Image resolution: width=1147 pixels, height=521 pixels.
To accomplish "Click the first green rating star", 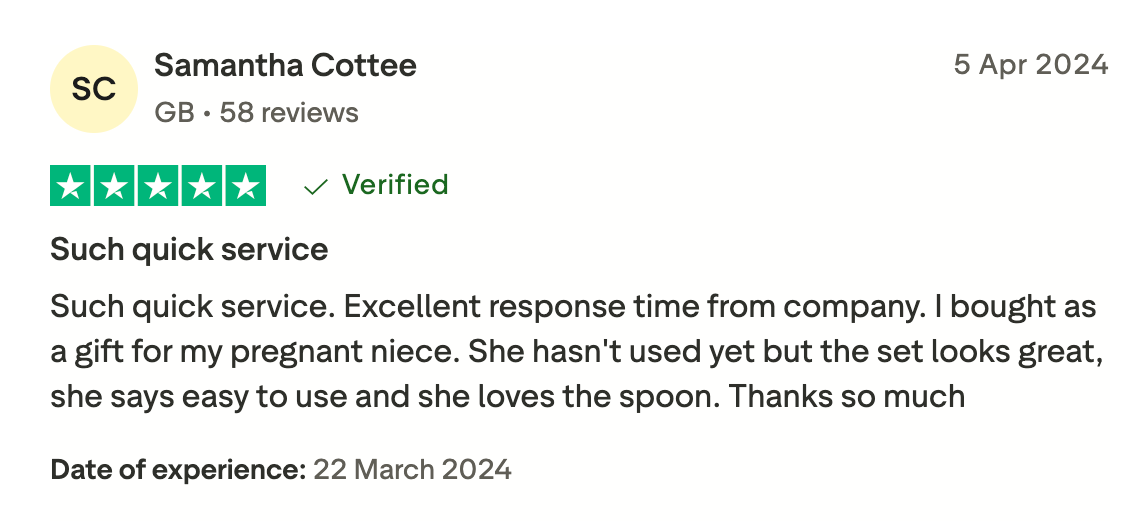I will click(71, 186).
